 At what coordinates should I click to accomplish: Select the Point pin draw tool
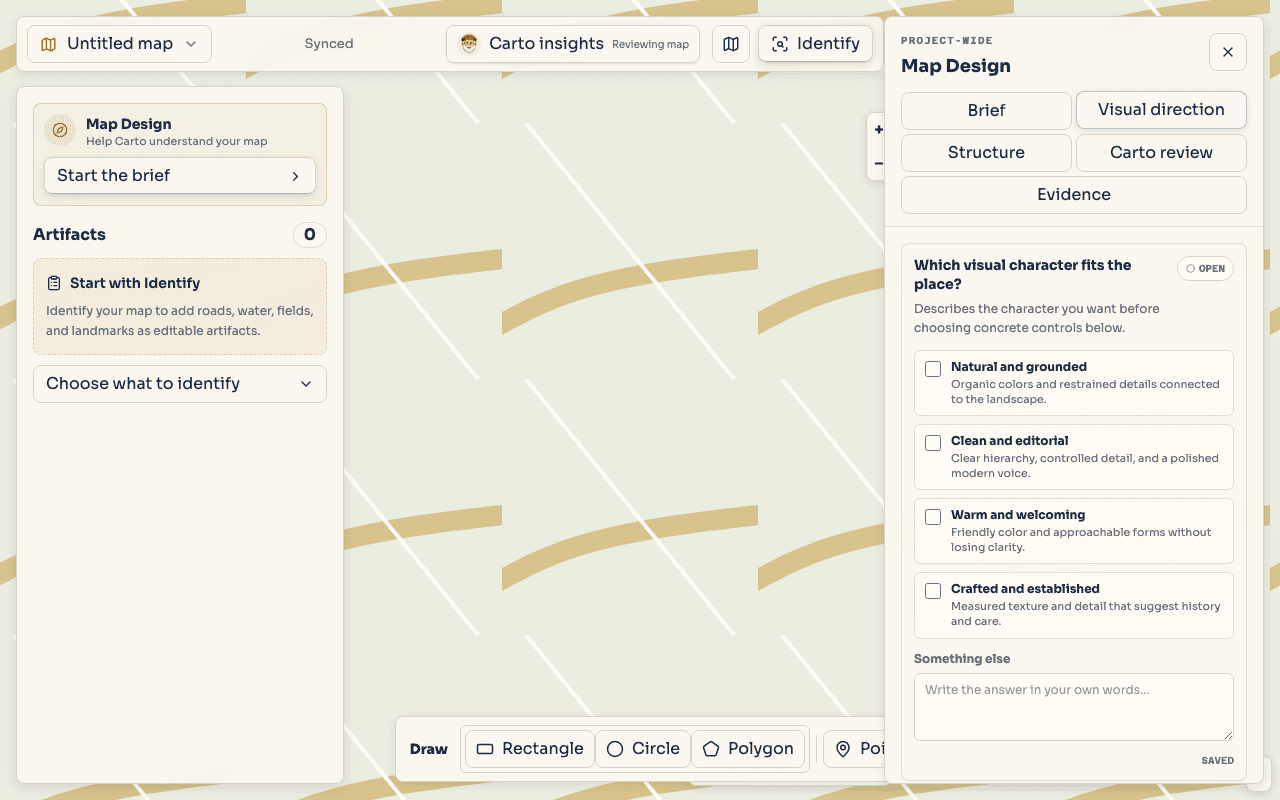pos(855,749)
